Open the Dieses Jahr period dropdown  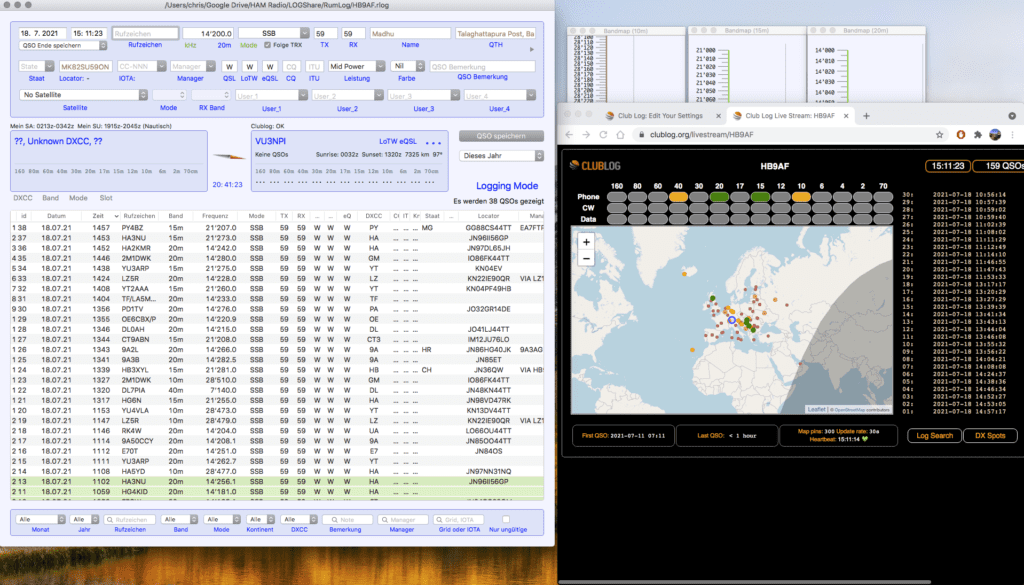click(500, 156)
